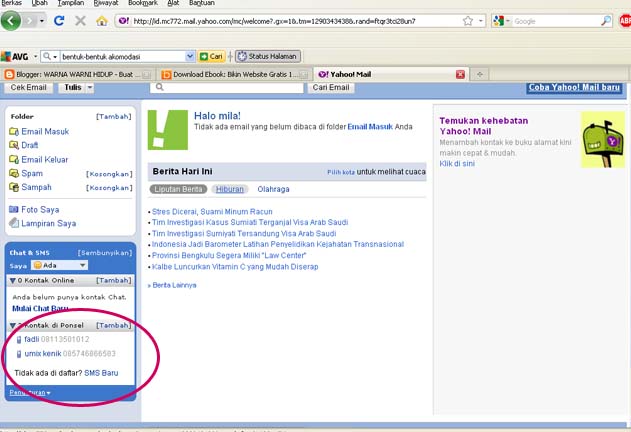Viewport: 631px width, 432px height.
Task: Click the Sampah trash folder icon
Action: (x=14, y=187)
